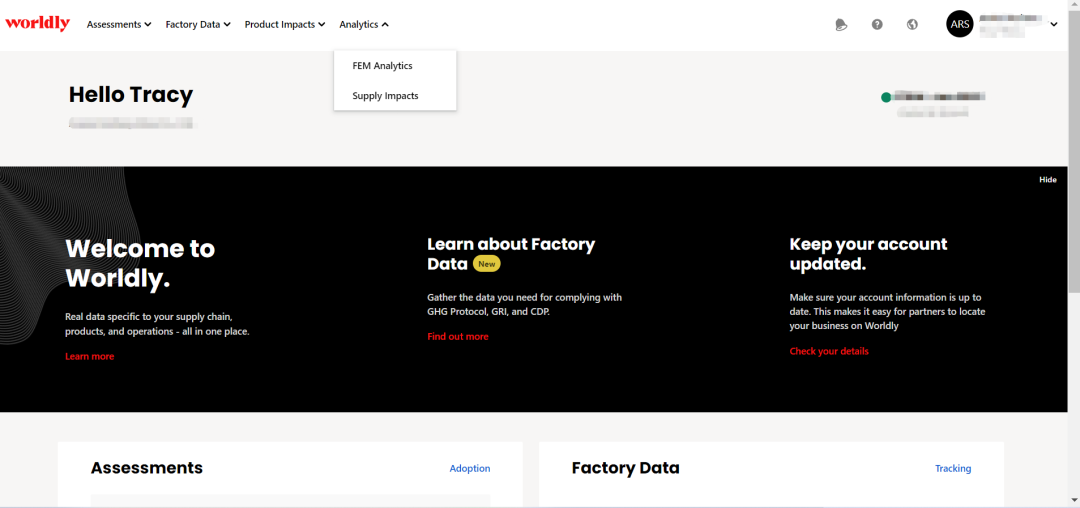The image size is (1080, 508).
Task: Select FEM Analytics from the menu
Action: [x=382, y=66]
